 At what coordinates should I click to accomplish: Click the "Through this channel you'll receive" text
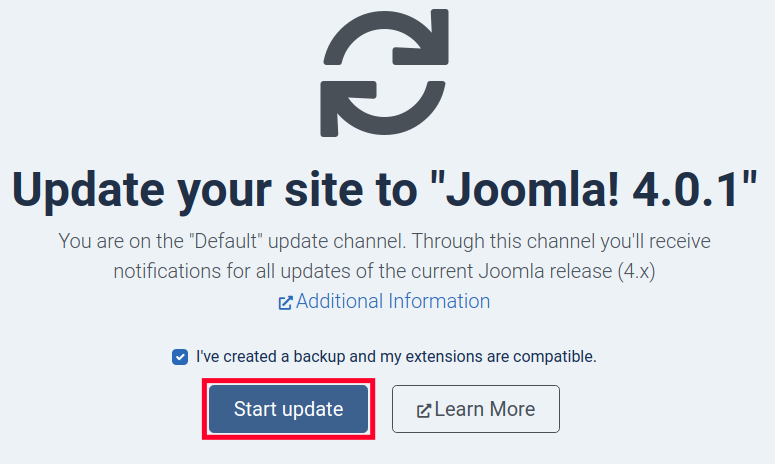(x=561, y=241)
